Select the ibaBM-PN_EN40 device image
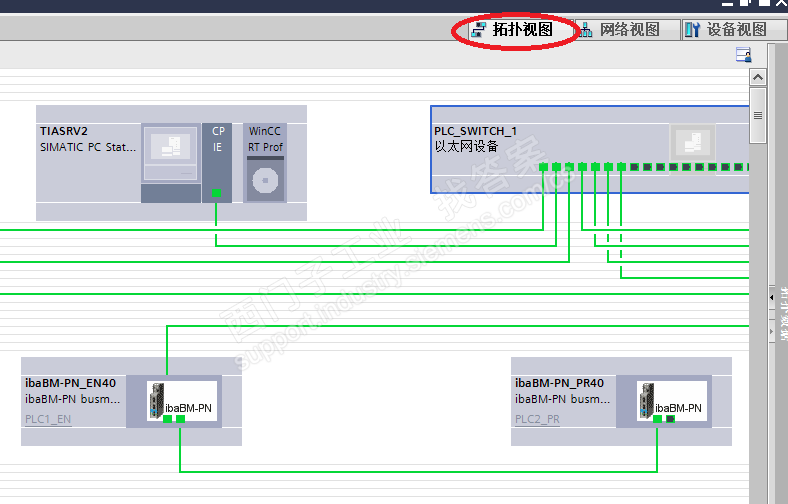Image resolution: width=788 pixels, height=504 pixels. point(181,401)
